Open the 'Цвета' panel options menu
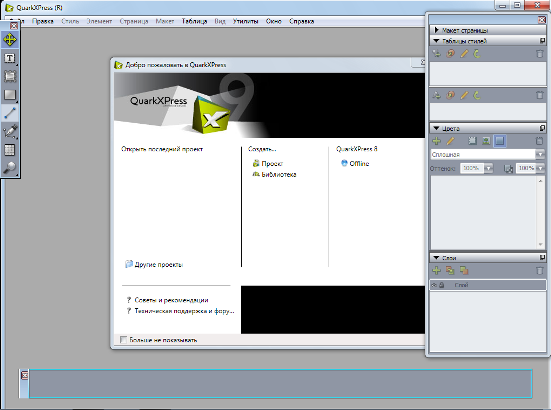551x410 pixels. pos(542,128)
